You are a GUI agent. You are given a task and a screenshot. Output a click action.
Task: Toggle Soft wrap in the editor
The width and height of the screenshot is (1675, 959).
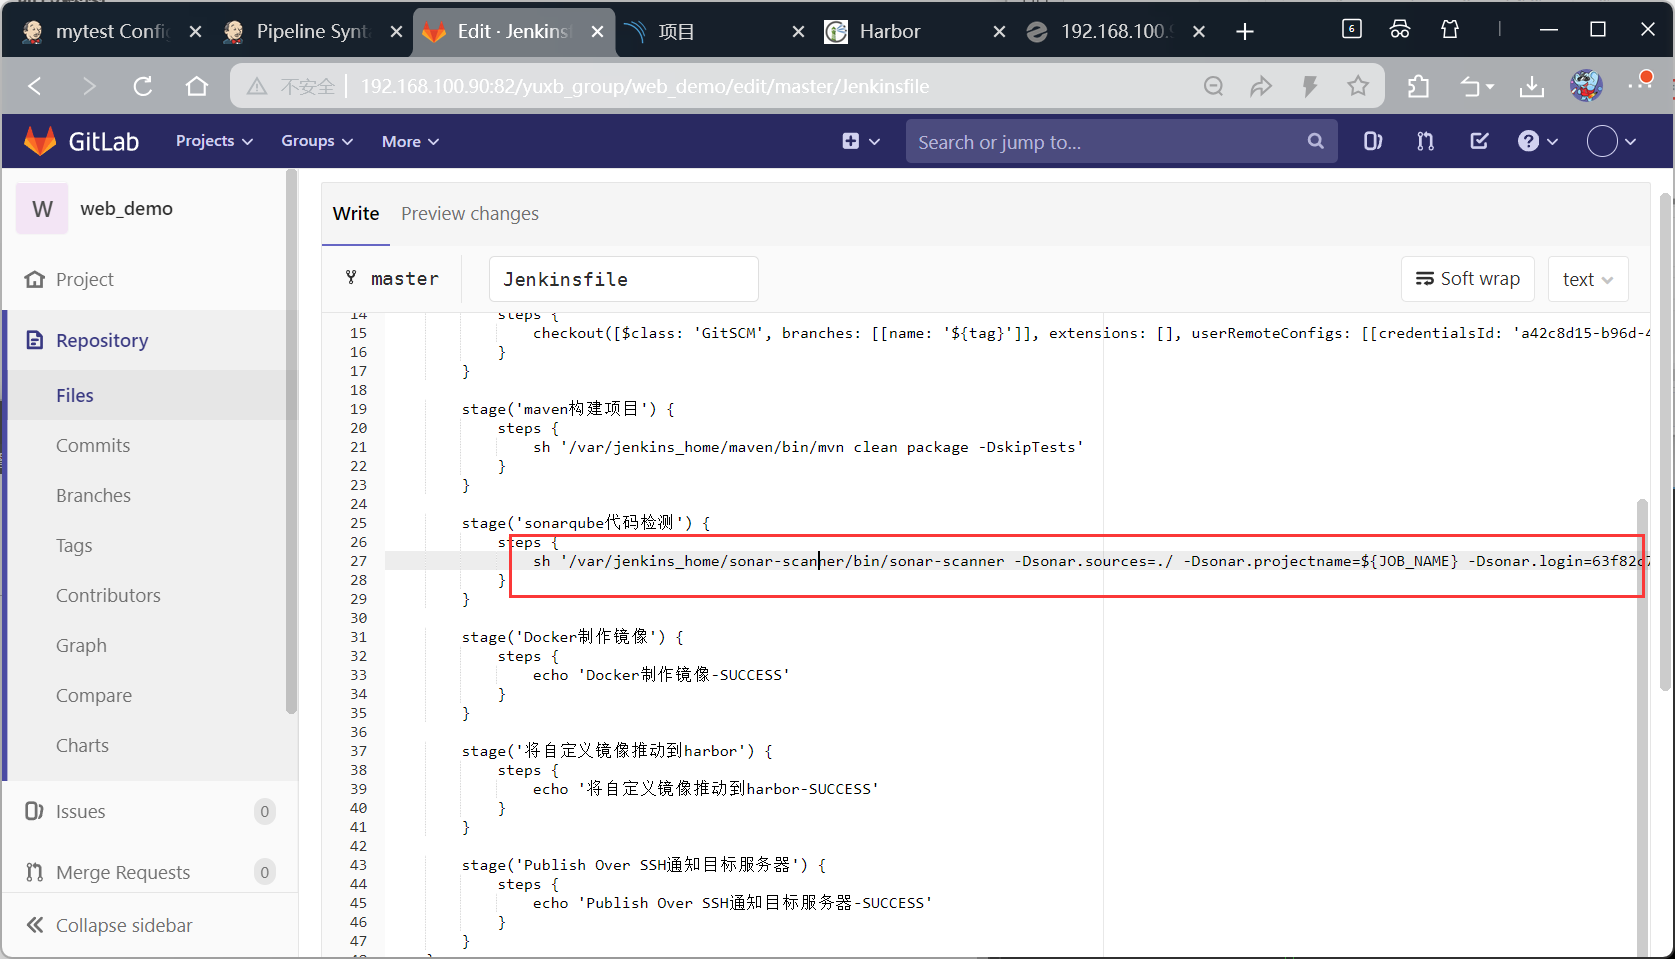[x=1467, y=279]
